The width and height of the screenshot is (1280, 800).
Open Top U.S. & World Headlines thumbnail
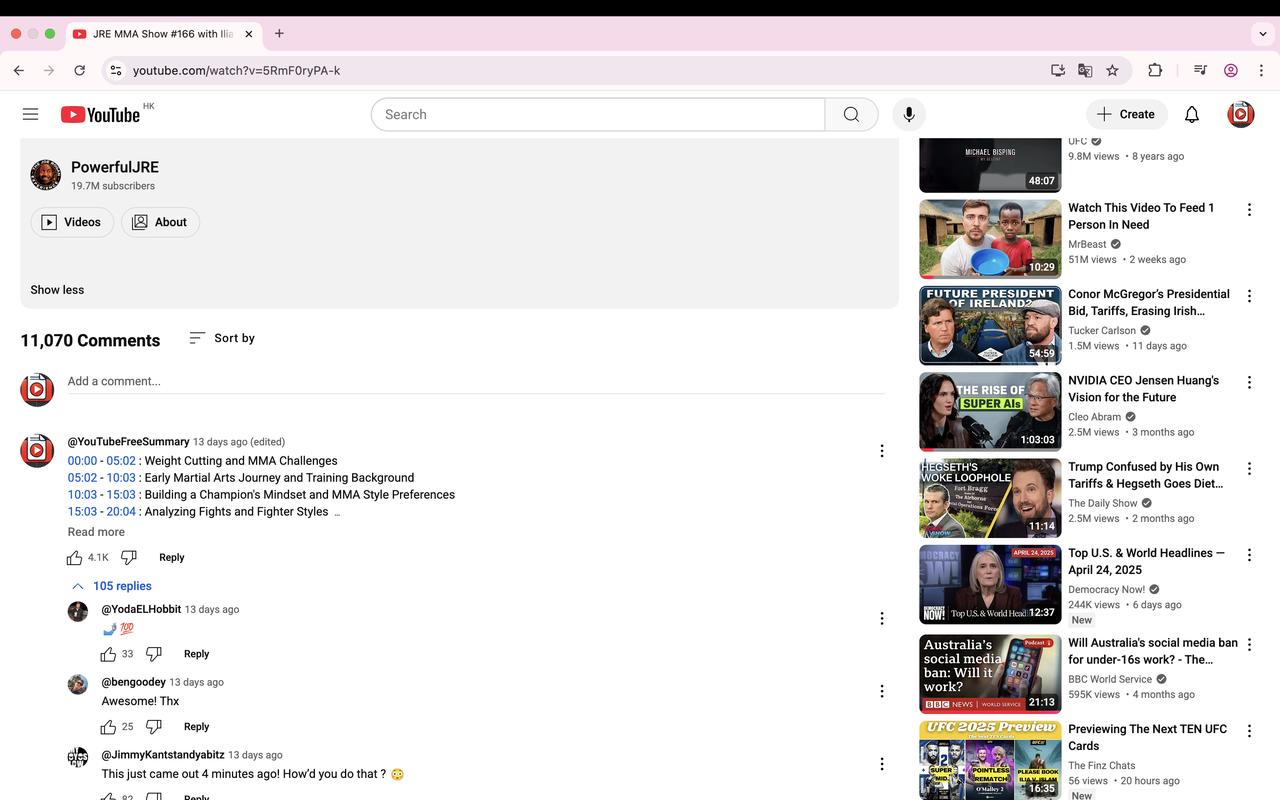pyautogui.click(x=990, y=584)
